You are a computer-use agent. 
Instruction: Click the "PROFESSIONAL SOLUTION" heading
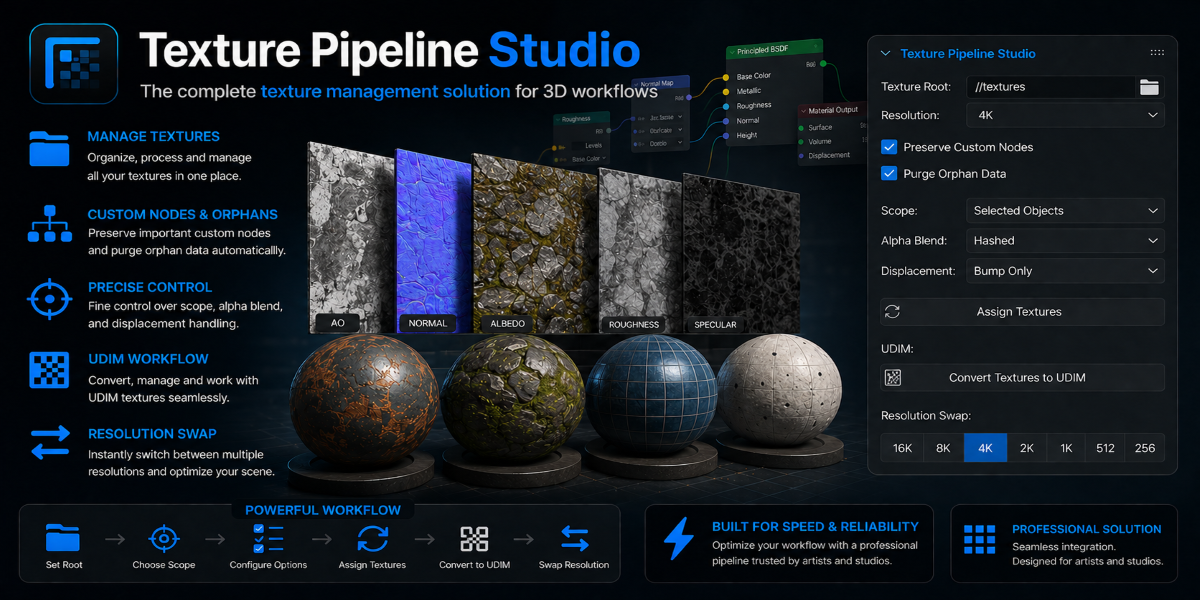[x=1087, y=529]
